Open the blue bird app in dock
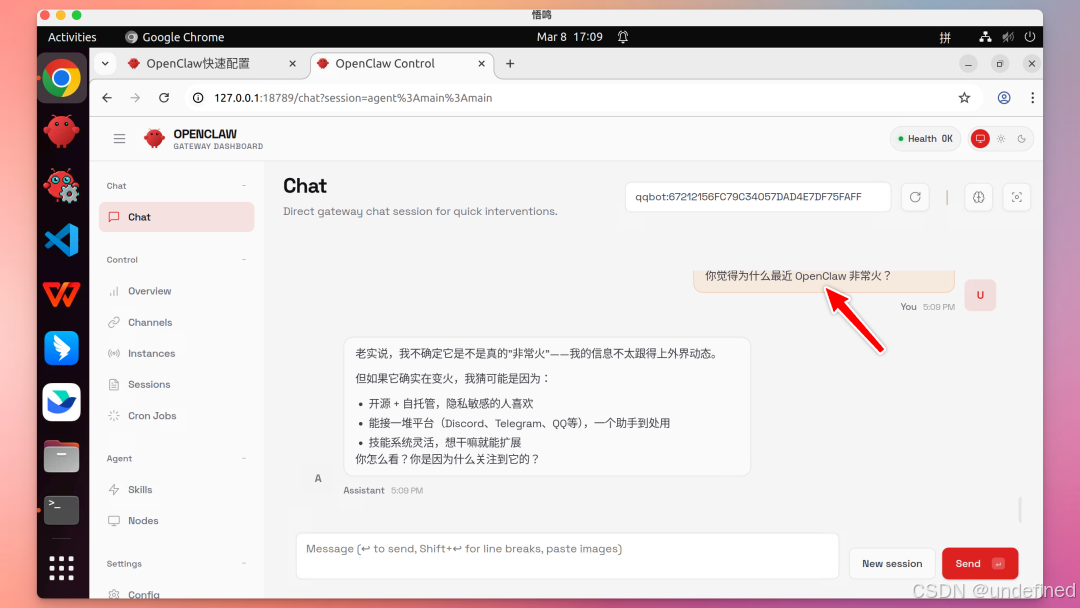The image size is (1080, 608). [x=61, y=348]
